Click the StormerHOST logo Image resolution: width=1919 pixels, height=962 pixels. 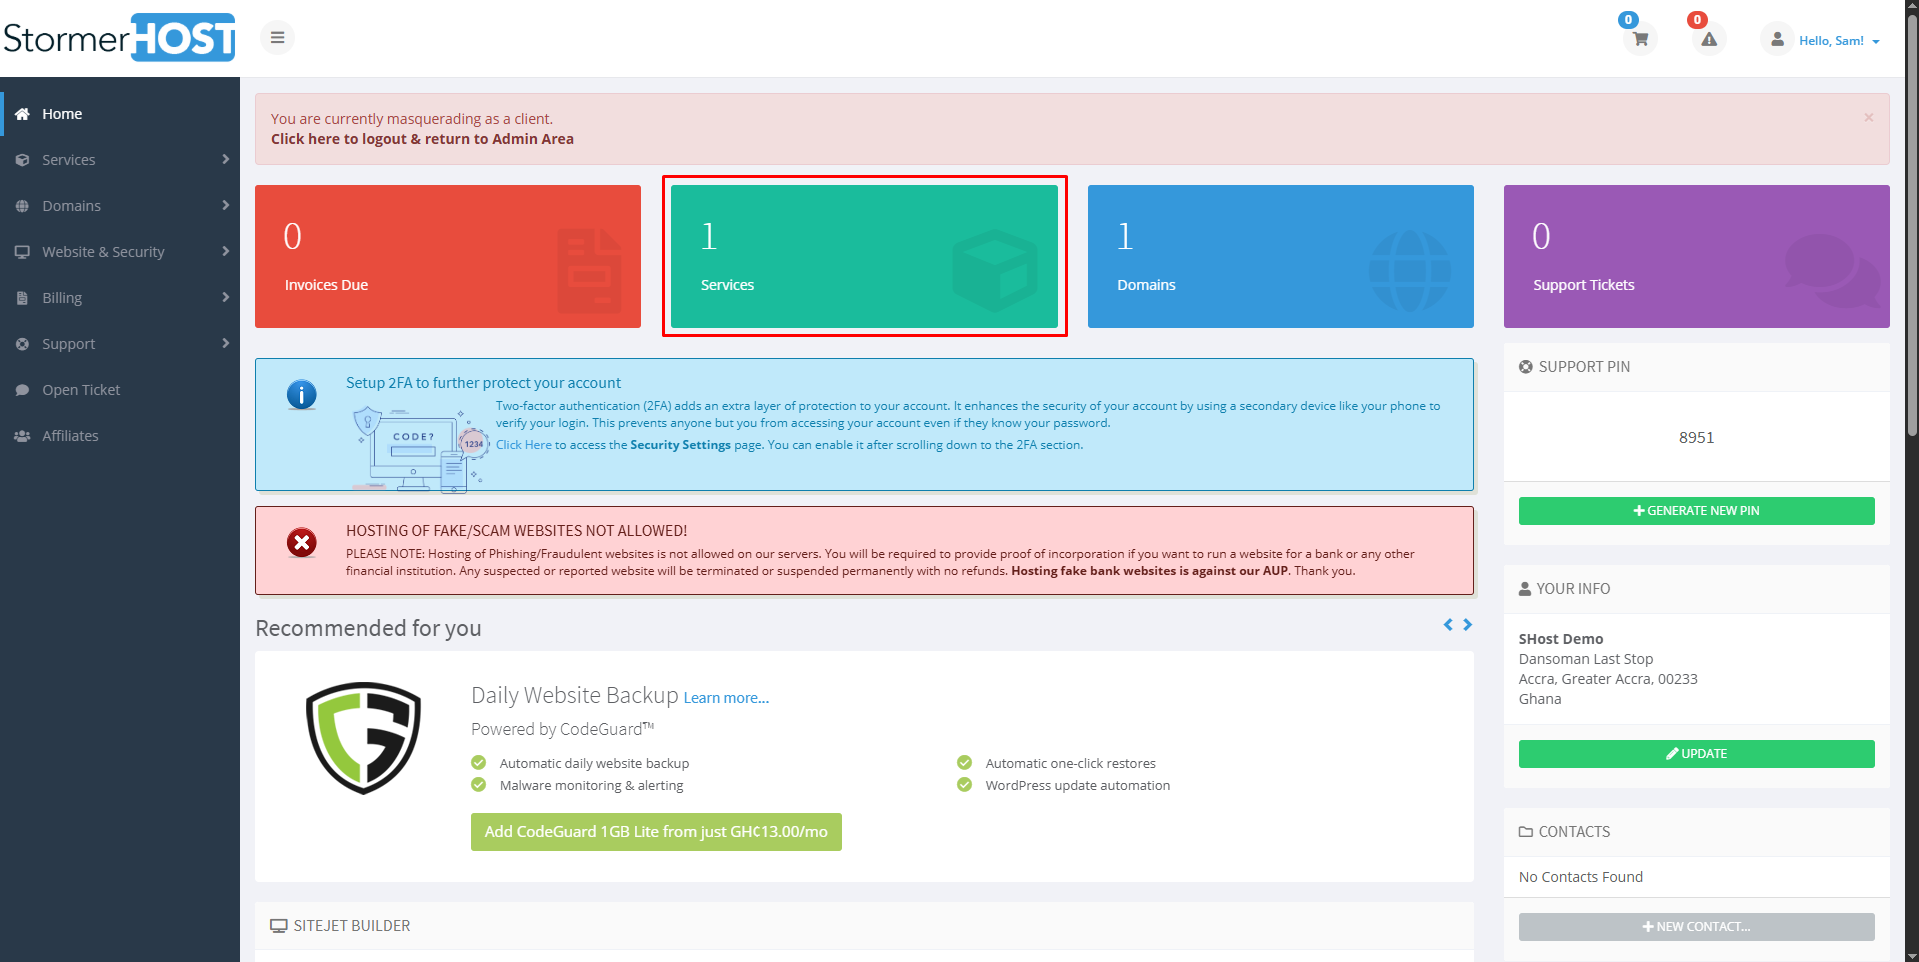coord(120,38)
